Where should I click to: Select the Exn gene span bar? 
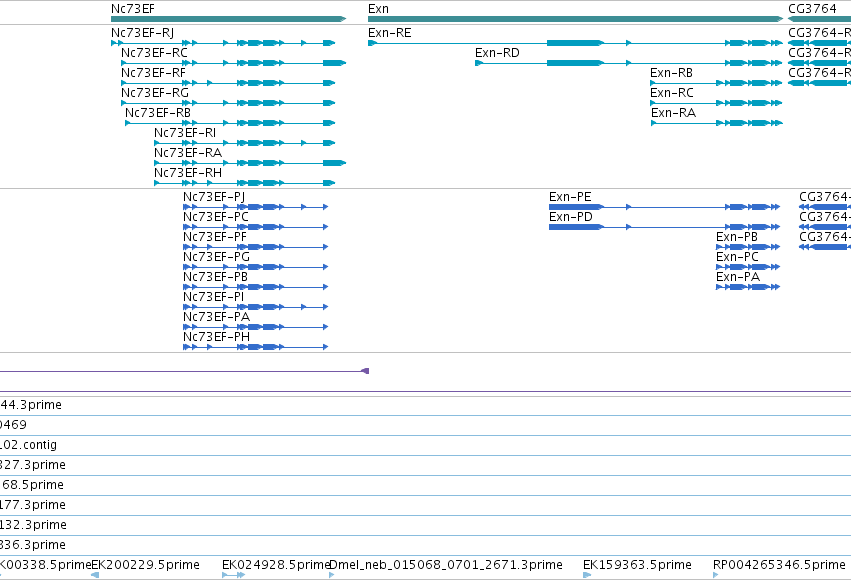[575, 19]
